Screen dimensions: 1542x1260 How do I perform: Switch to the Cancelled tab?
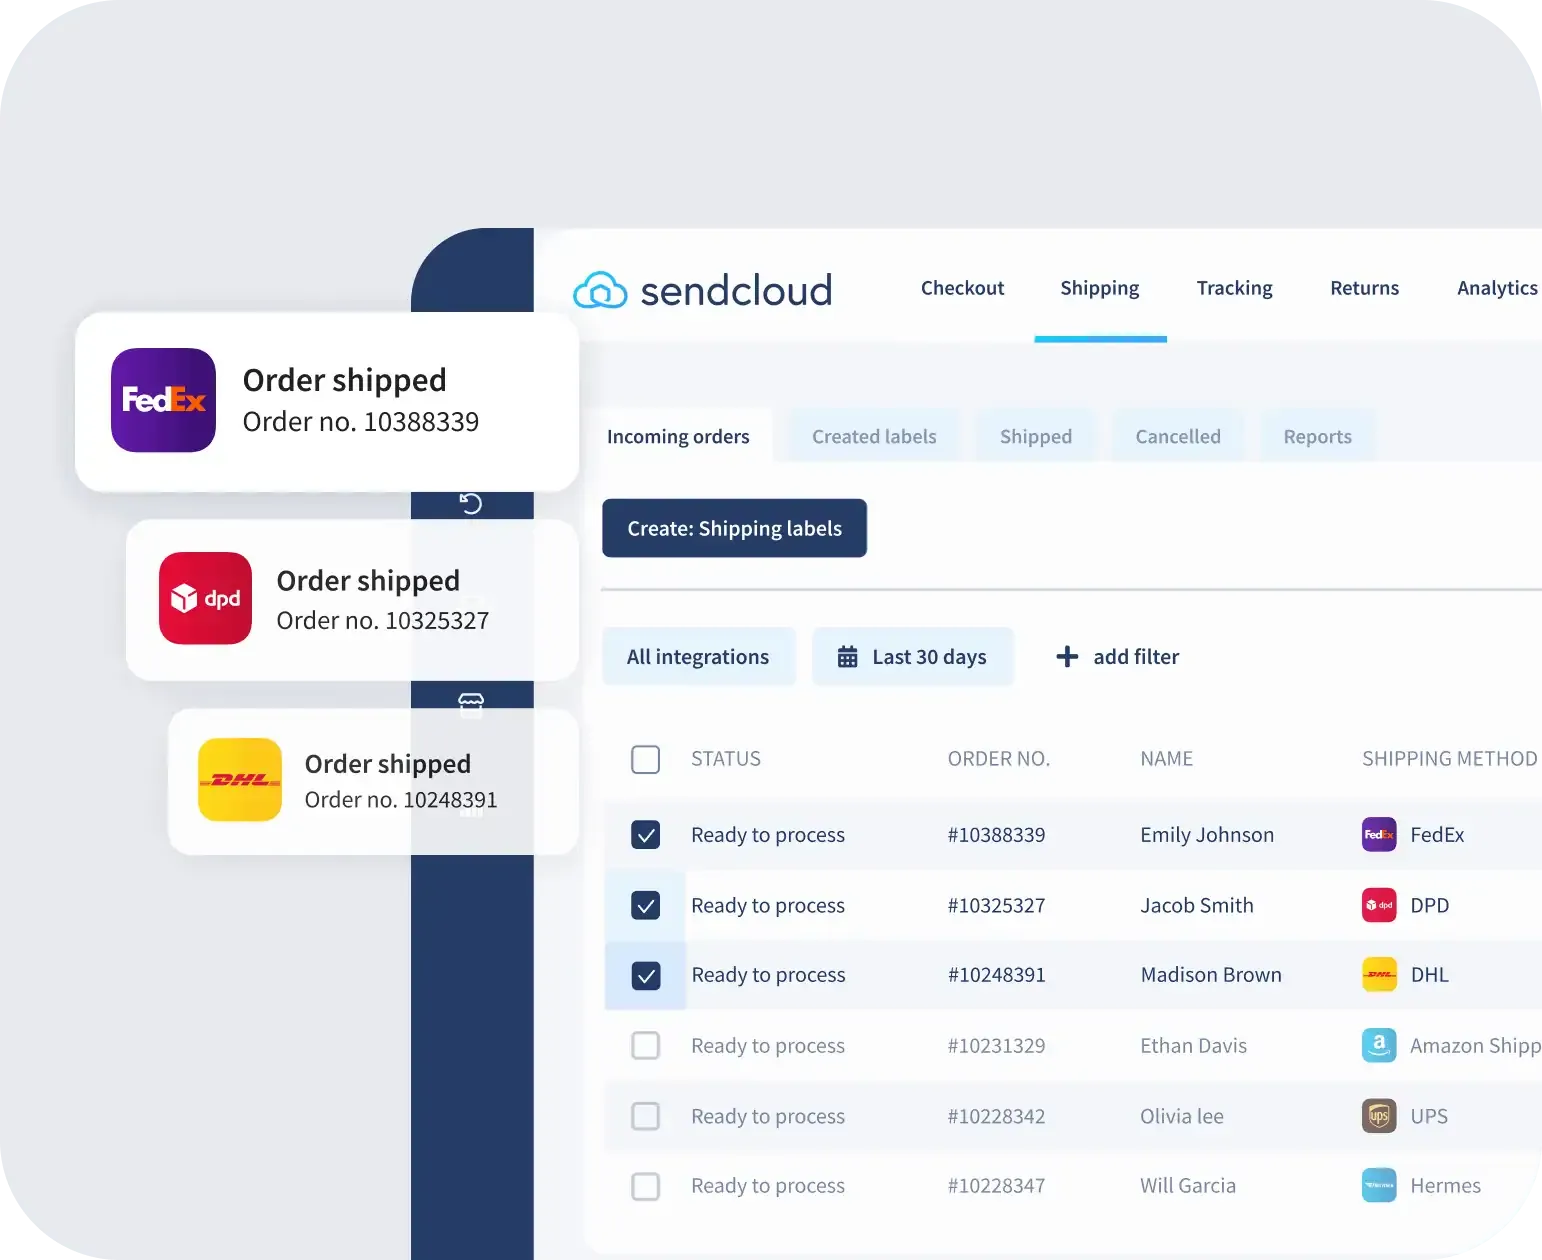1178,436
